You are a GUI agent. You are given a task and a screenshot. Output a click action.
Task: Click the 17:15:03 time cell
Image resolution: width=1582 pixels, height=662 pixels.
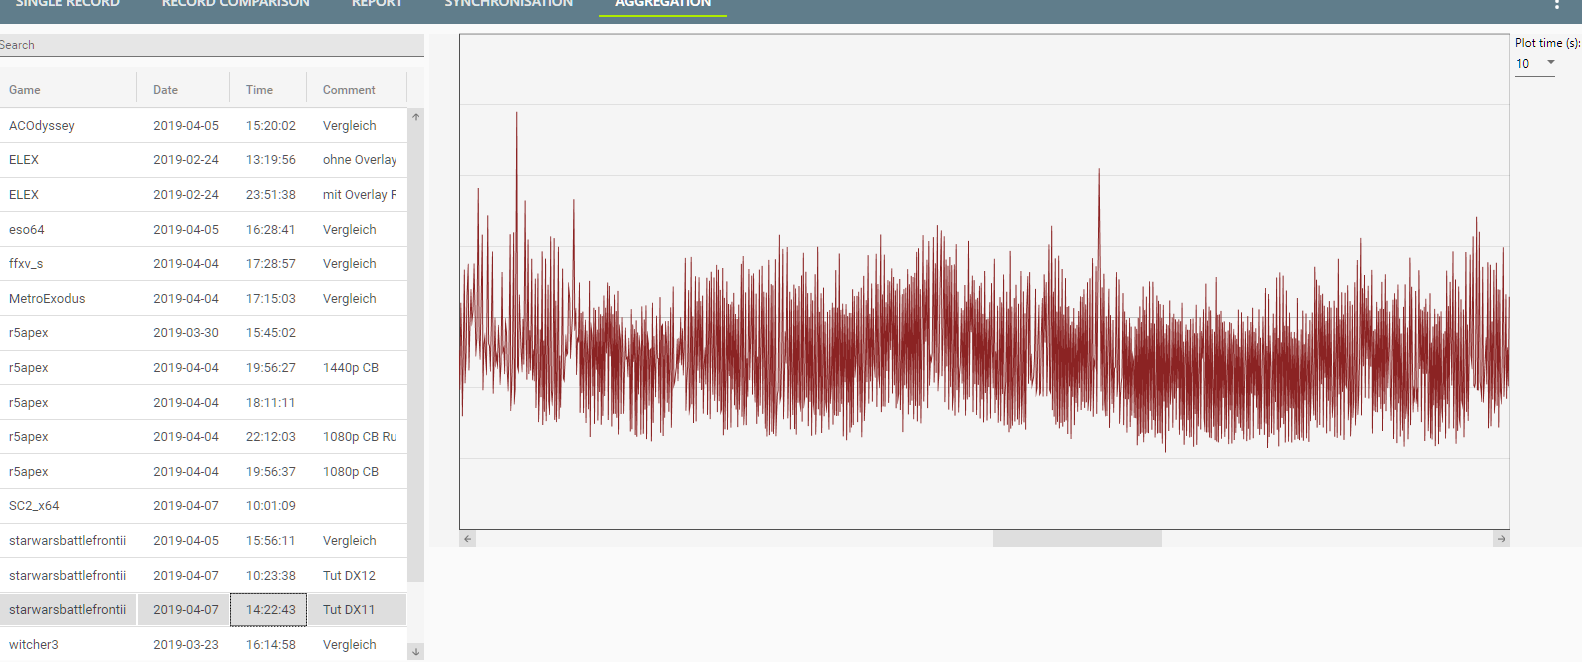[x=271, y=299]
